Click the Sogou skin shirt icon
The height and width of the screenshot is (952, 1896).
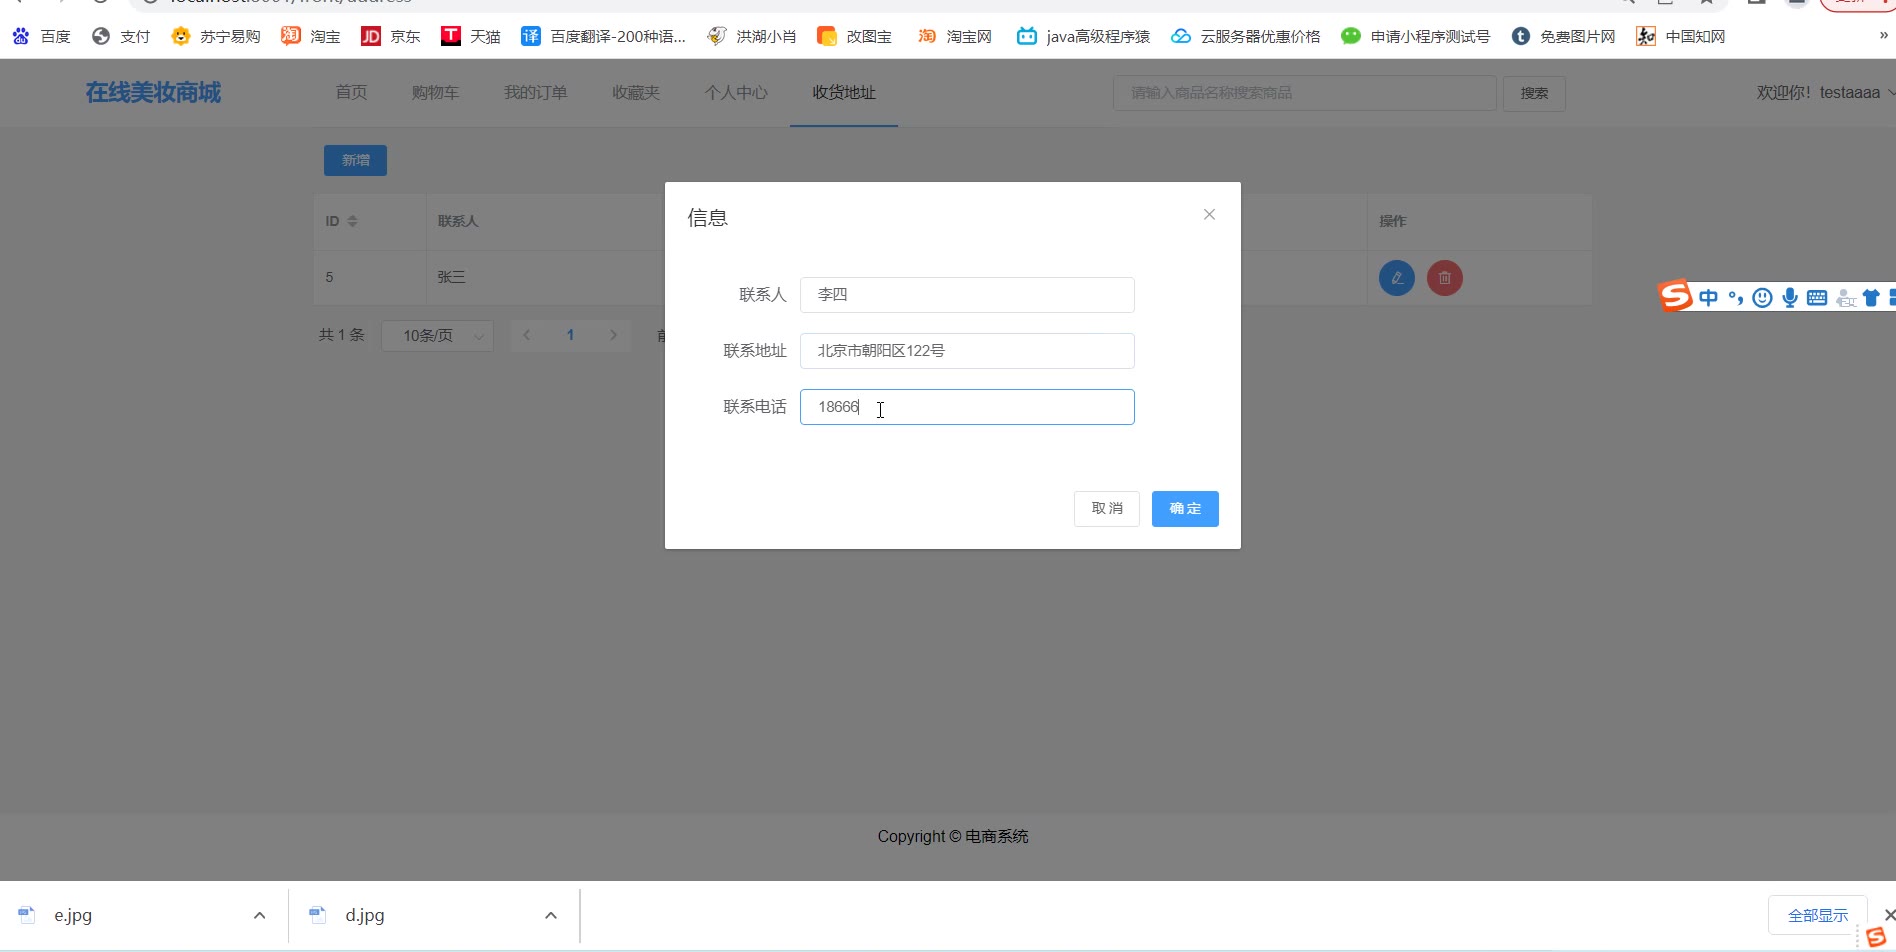tap(1870, 297)
